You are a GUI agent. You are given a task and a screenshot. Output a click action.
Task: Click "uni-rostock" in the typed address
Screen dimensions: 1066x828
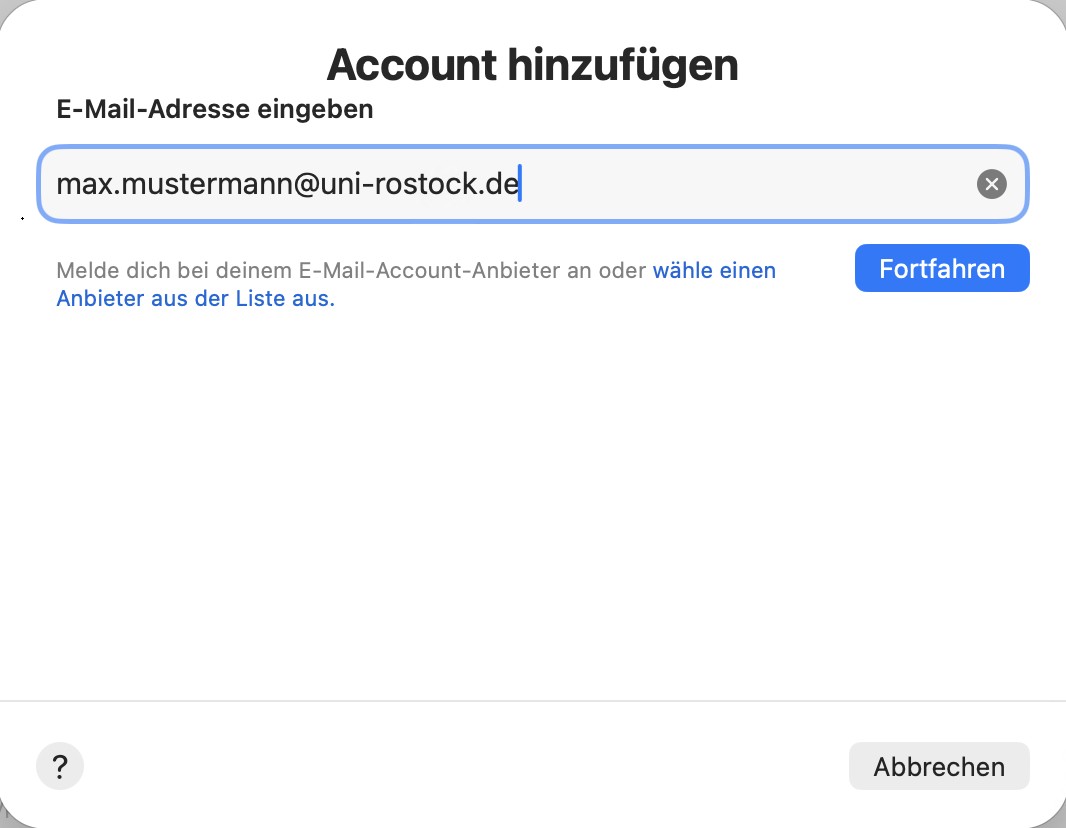[x=395, y=185]
